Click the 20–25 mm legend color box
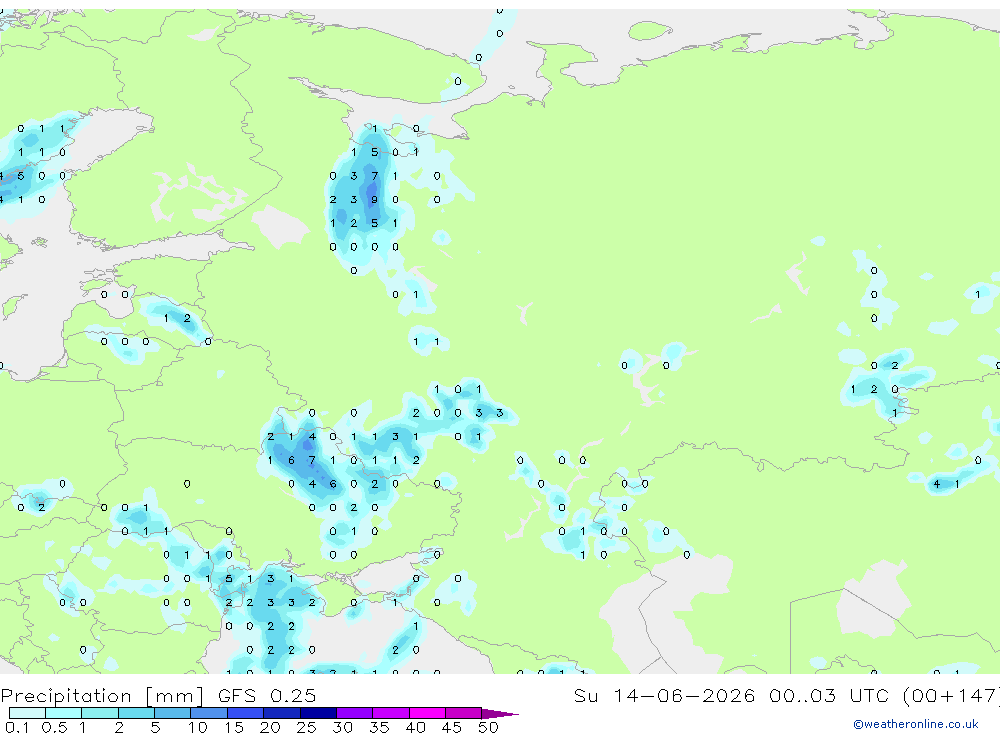This screenshot has height=733, width=1000. pyautogui.click(x=282, y=713)
